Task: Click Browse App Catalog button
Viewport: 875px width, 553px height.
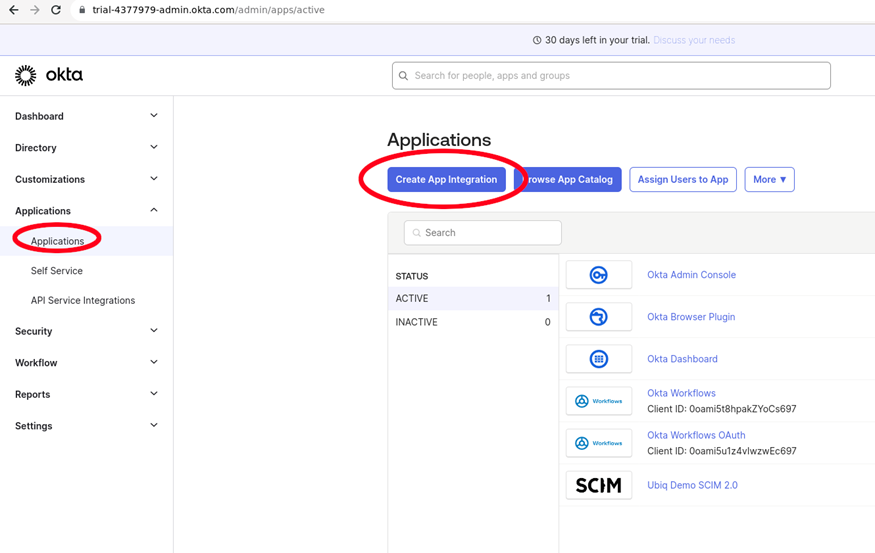Action: click(568, 180)
